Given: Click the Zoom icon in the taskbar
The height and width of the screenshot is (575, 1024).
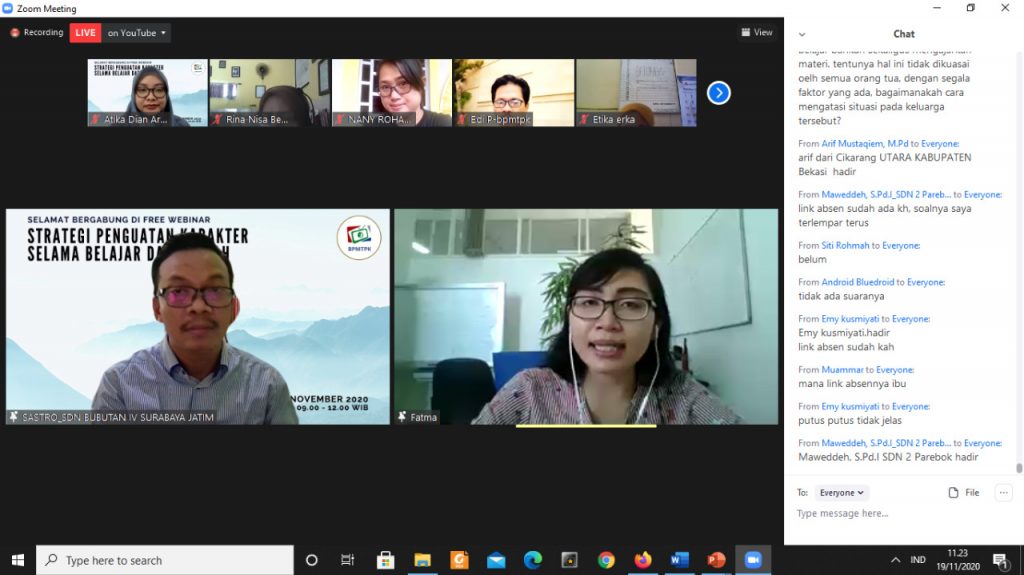Looking at the screenshot, I should [753, 560].
